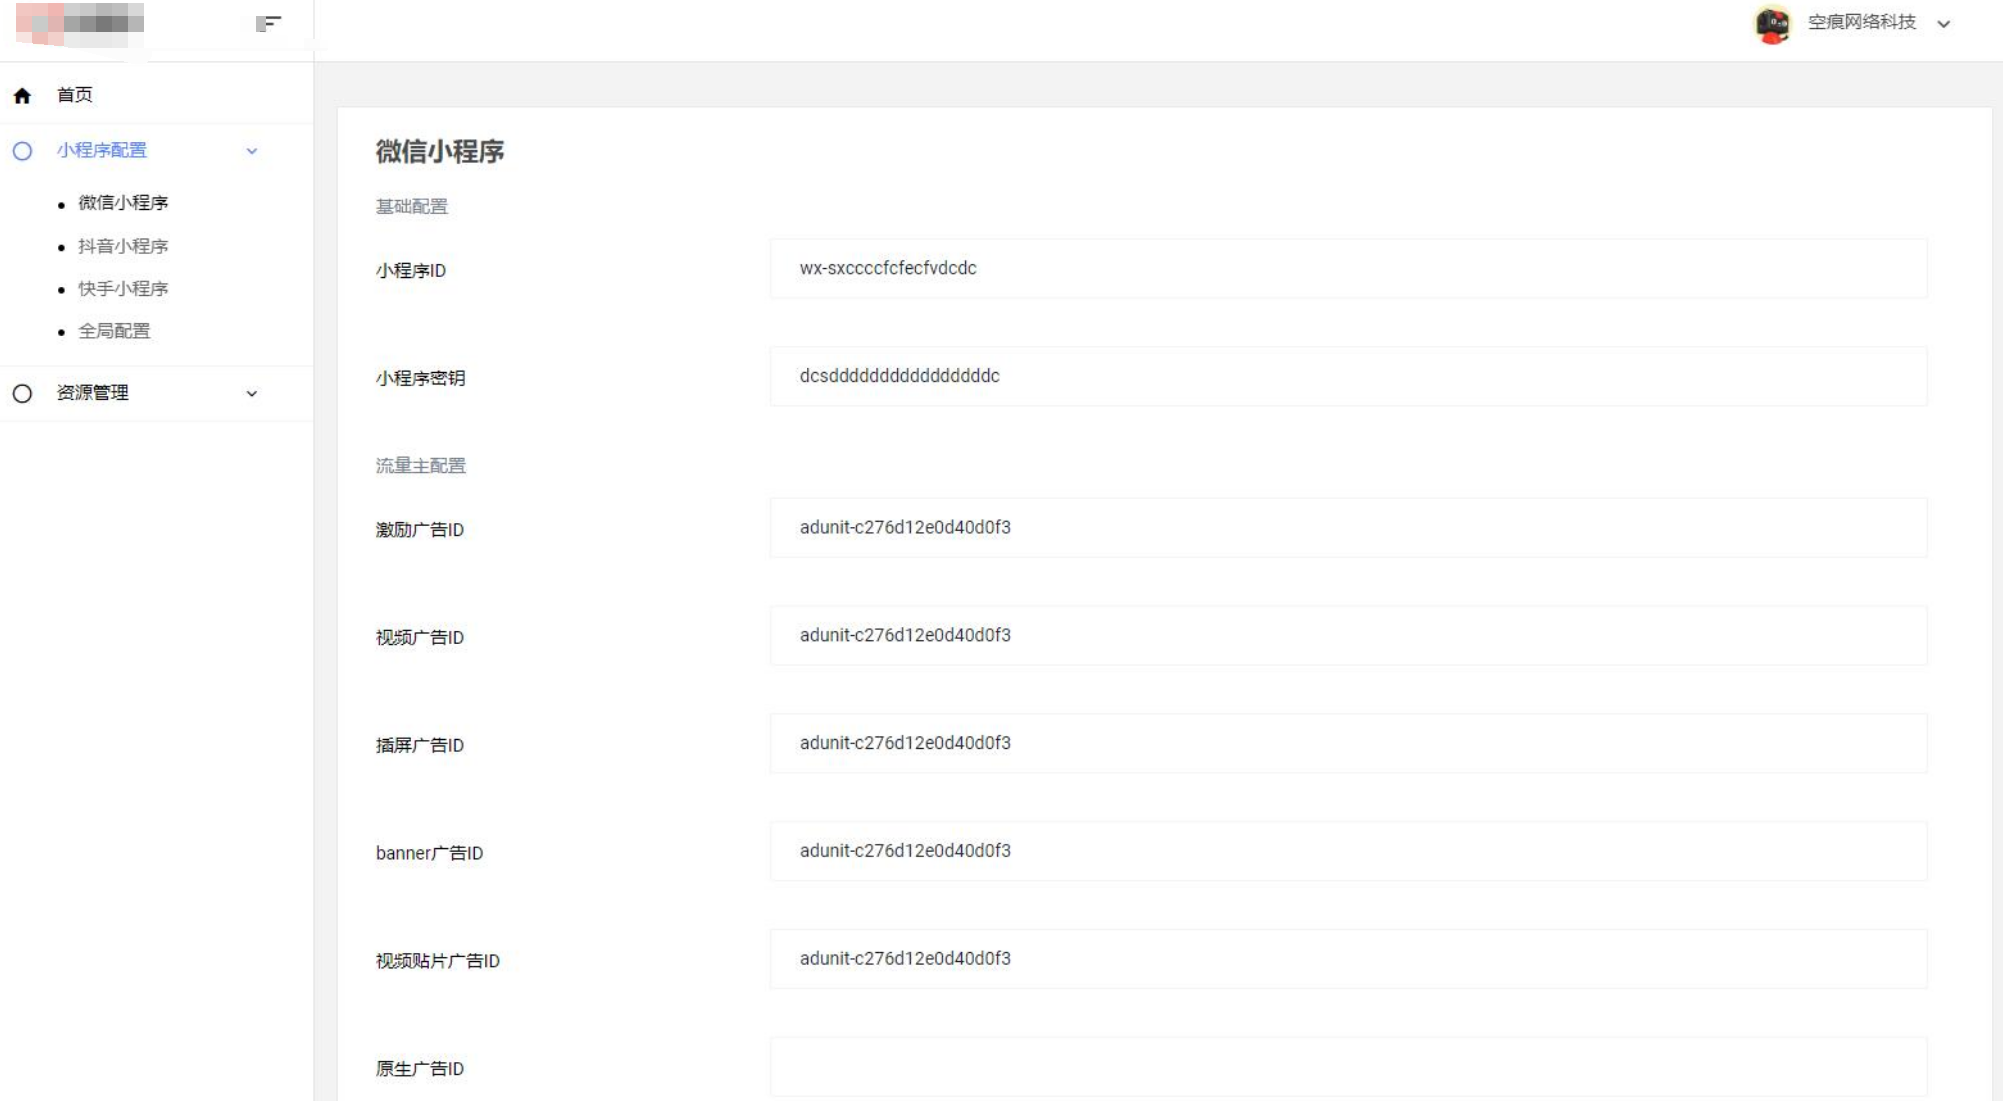Focus the 插屏广告ID input field
The image size is (2003, 1101).
(x=1348, y=743)
